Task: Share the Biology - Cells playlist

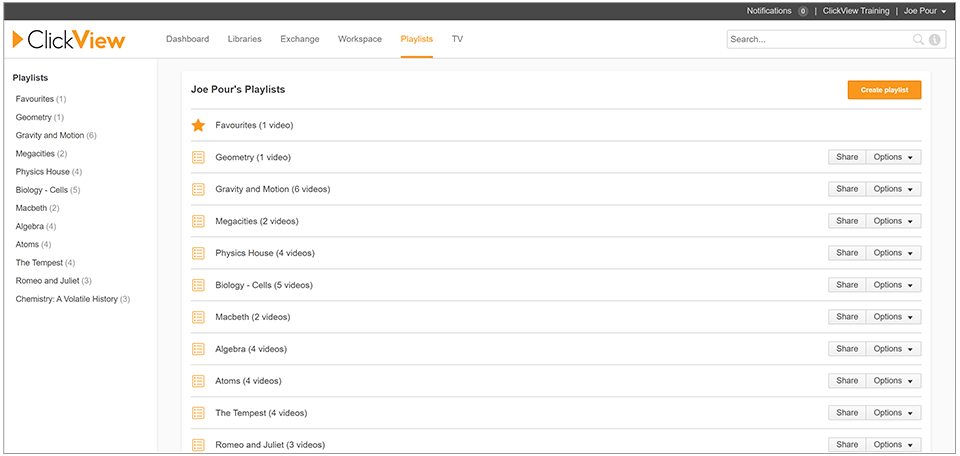Action: 846,285
